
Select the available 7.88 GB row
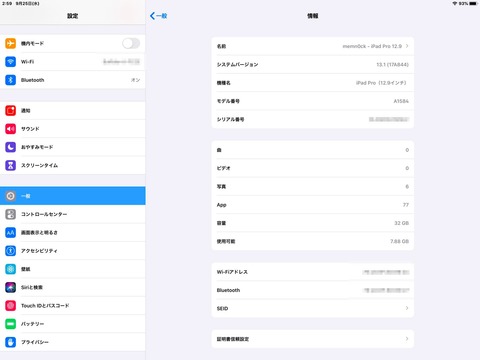313,241
